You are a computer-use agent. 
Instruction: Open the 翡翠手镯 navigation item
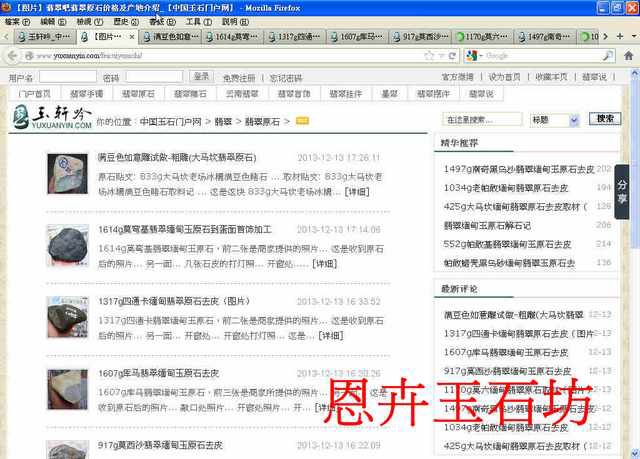[87, 94]
